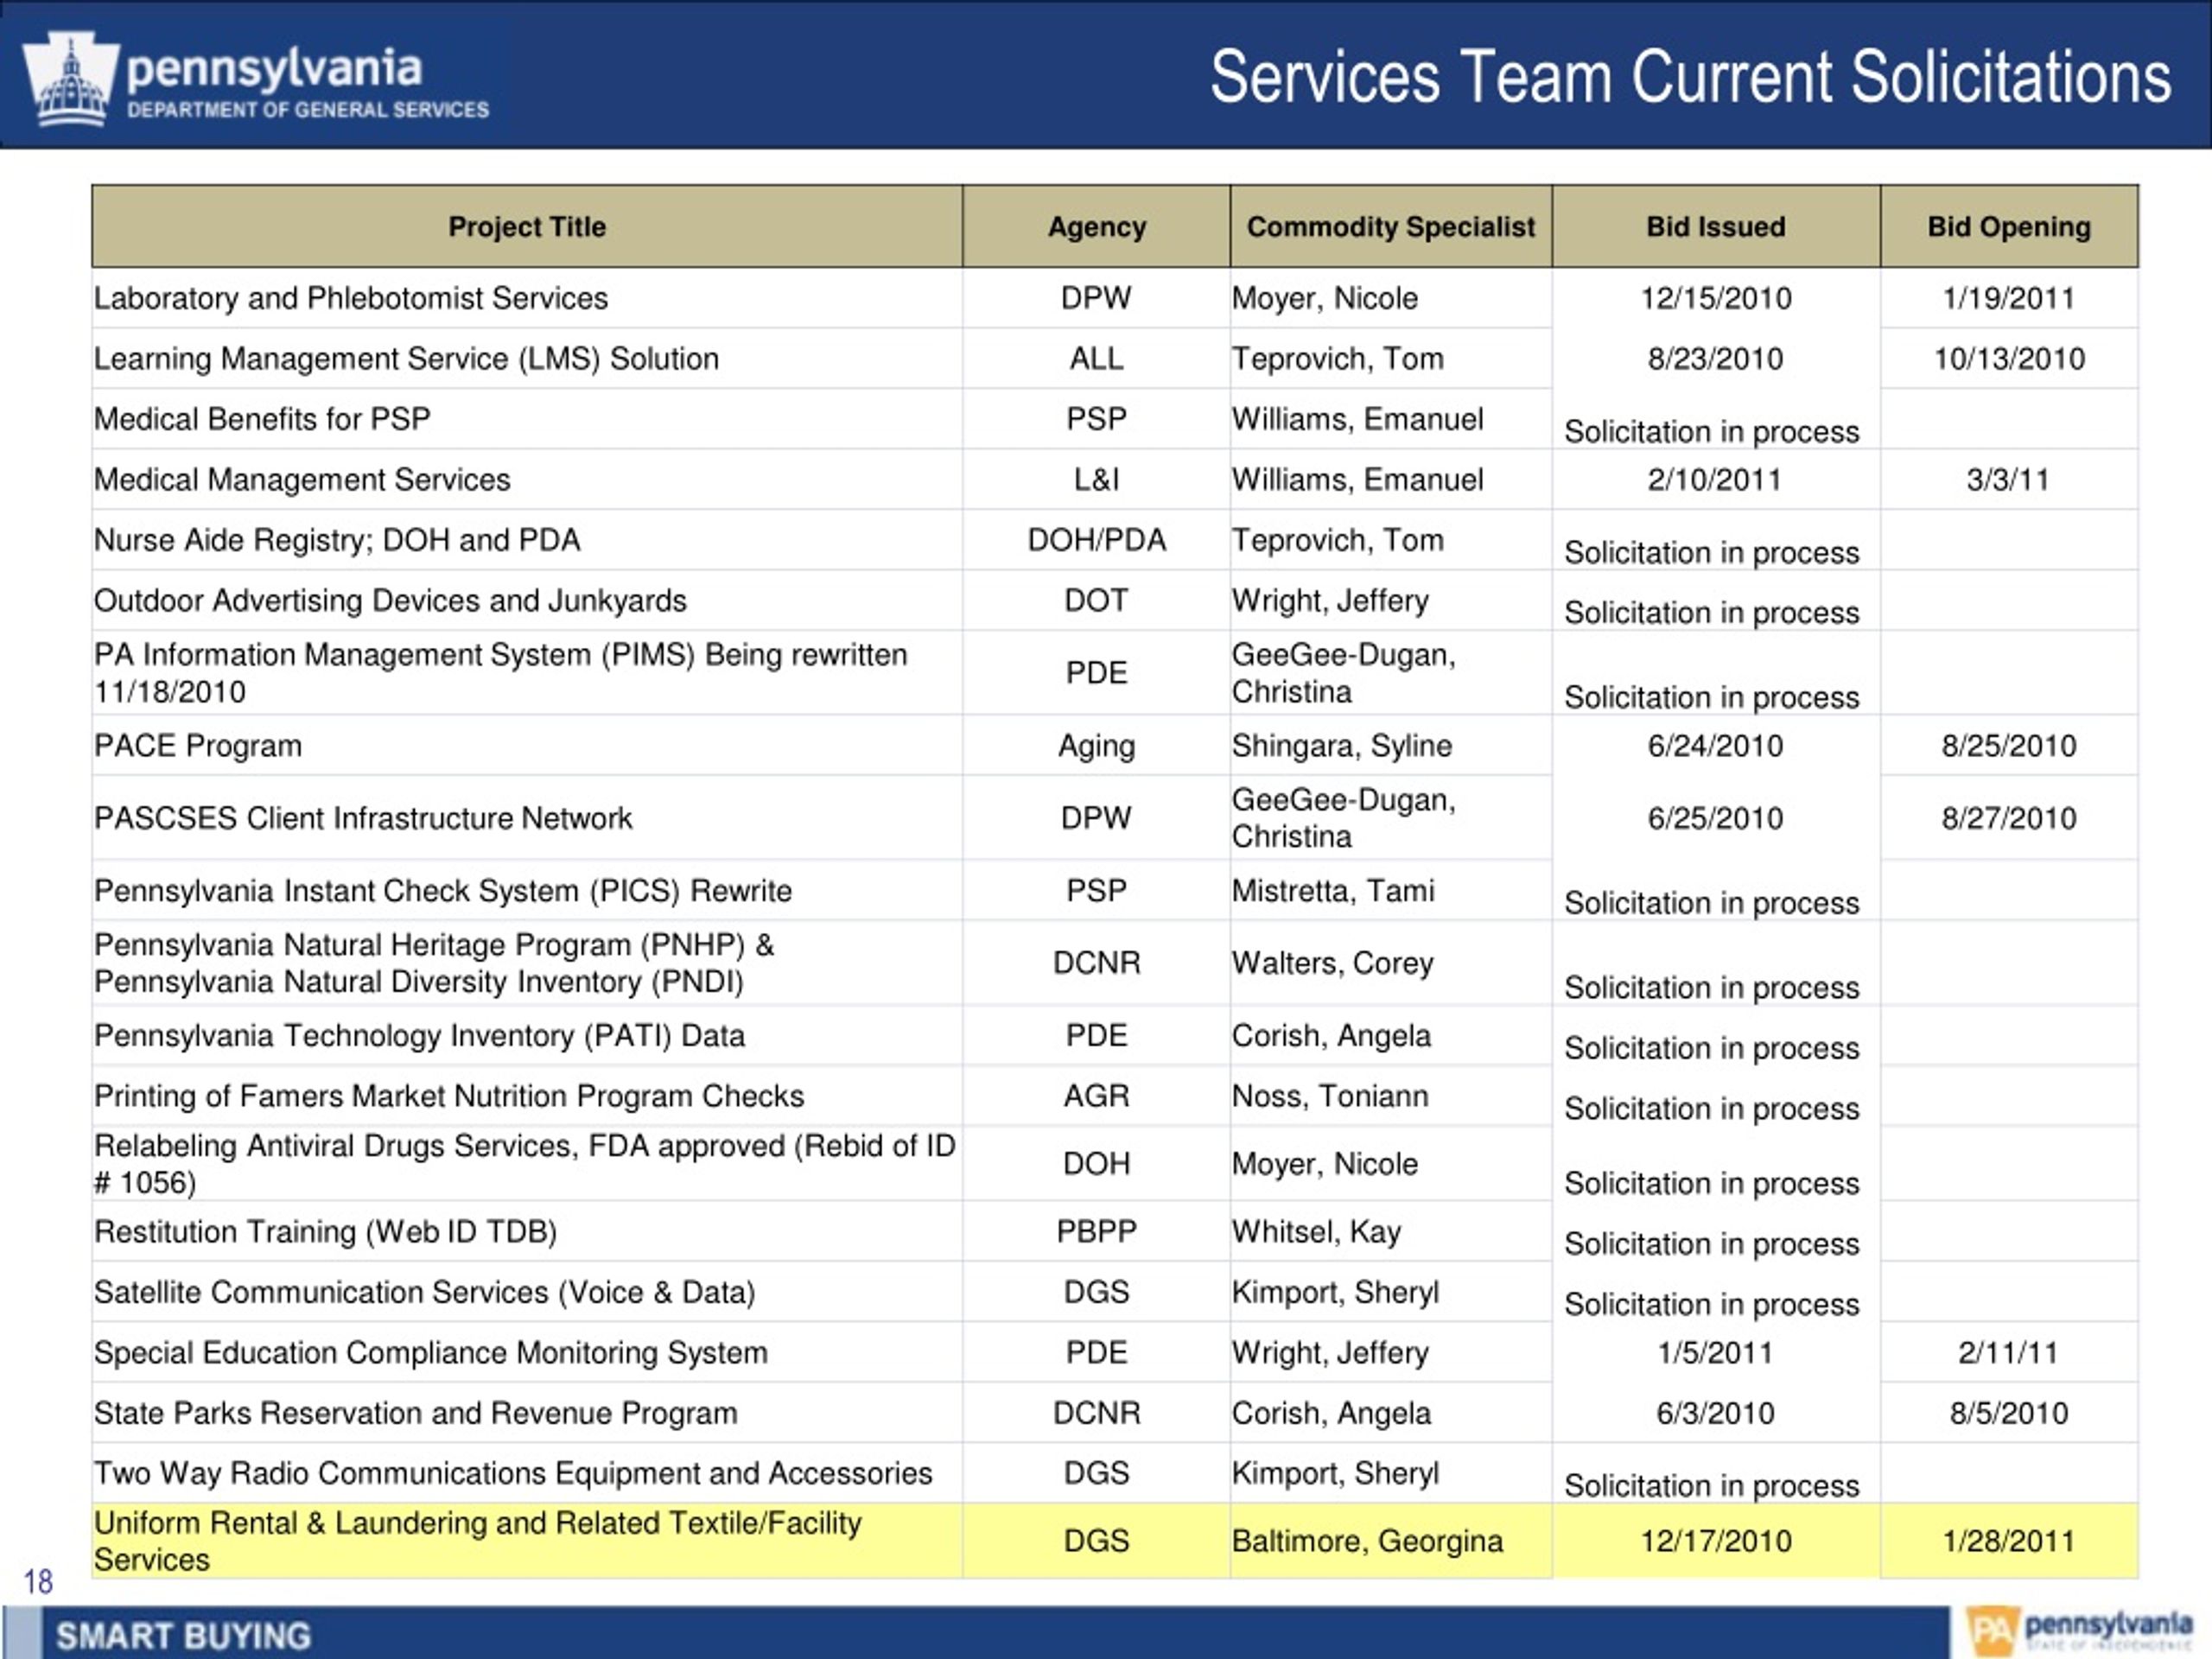Click bid opening date 3/3/11
This screenshot has width=2212, height=1659.
[2009, 479]
